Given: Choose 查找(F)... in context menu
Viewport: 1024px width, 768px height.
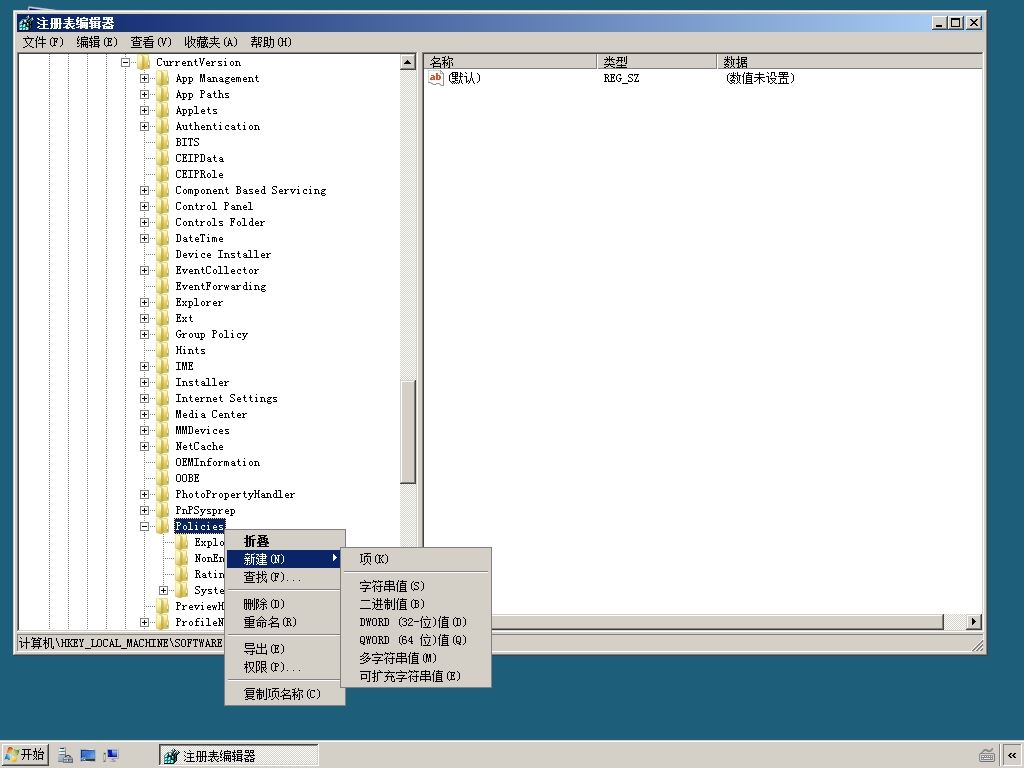Looking at the screenshot, I should 285,577.
